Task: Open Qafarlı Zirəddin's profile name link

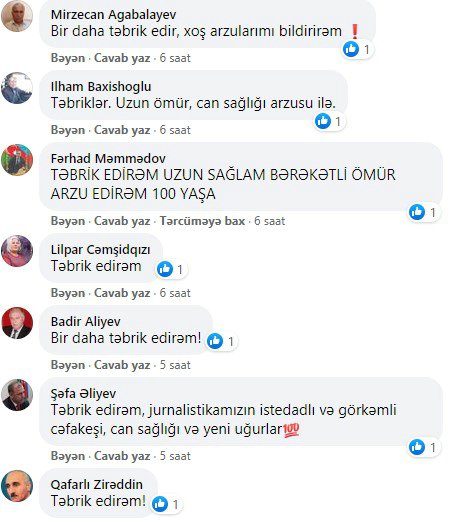Action: click(x=97, y=484)
